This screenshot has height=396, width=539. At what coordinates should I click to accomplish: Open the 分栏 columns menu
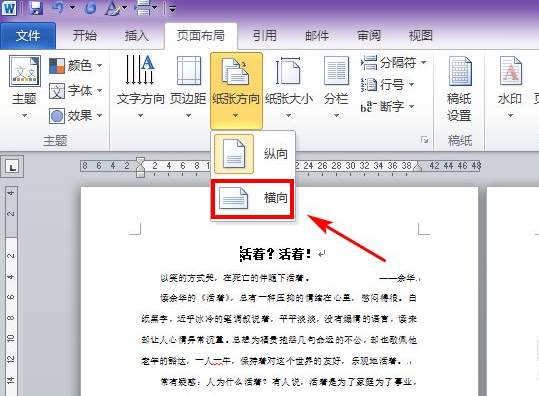click(336, 87)
